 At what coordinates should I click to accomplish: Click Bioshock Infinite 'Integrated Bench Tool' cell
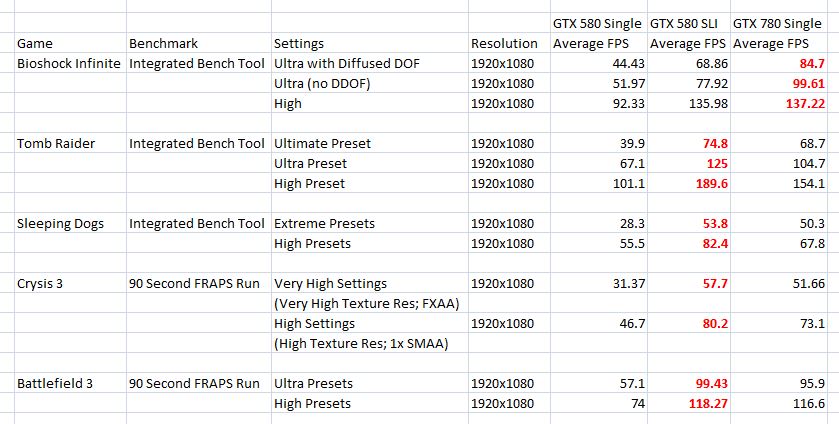click(199, 63)
